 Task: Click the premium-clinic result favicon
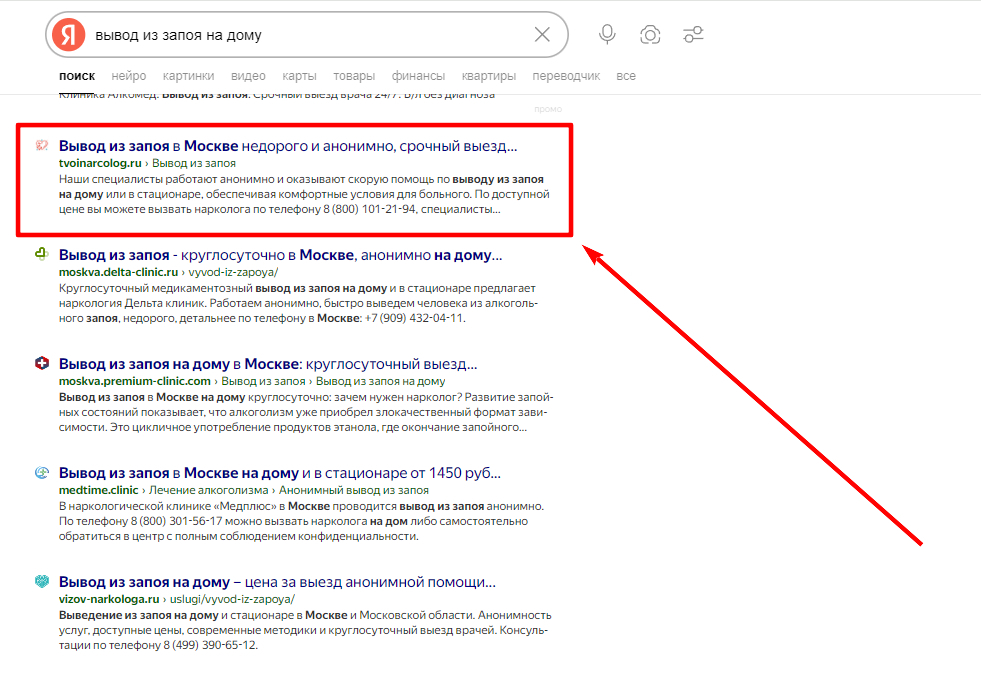click(x=42, y=364)
